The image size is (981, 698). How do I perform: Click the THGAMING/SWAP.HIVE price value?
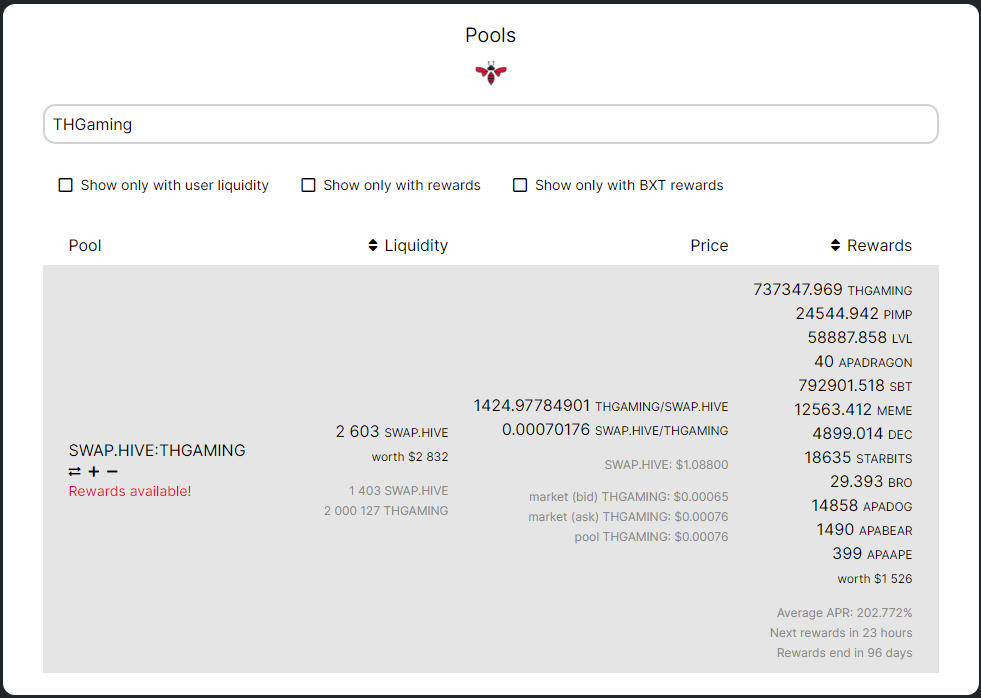coord(600,406)
